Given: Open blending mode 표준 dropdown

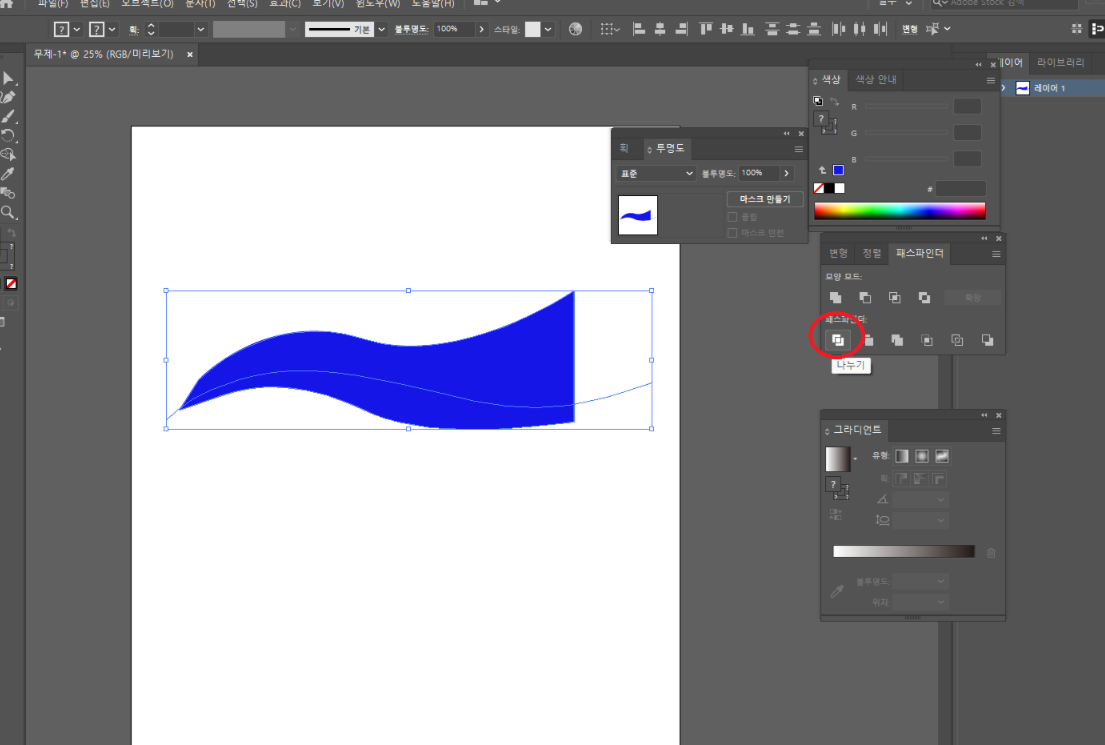Looking at the screenshot, I should [x=656, y=173].
